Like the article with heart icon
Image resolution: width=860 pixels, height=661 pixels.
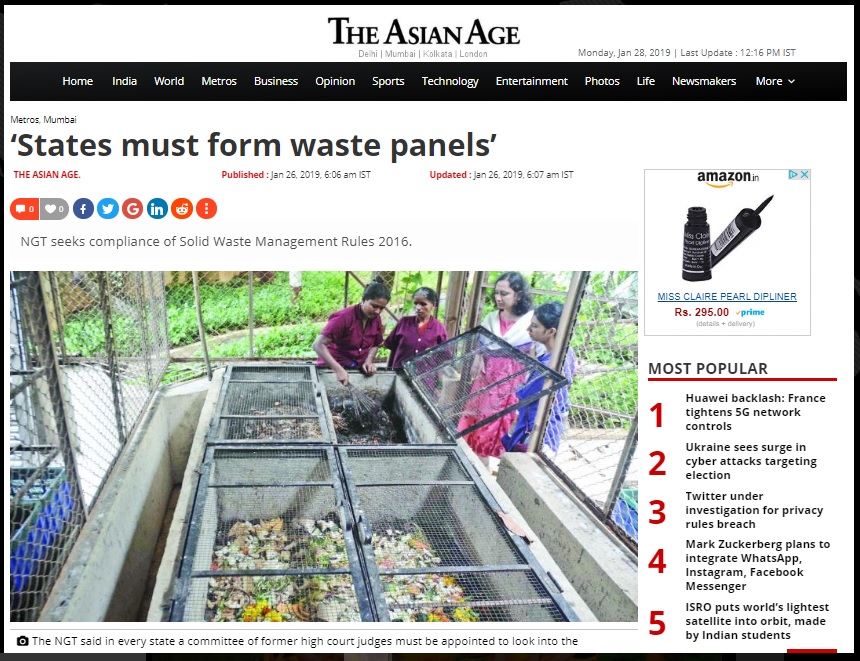(x=54, y=209)
